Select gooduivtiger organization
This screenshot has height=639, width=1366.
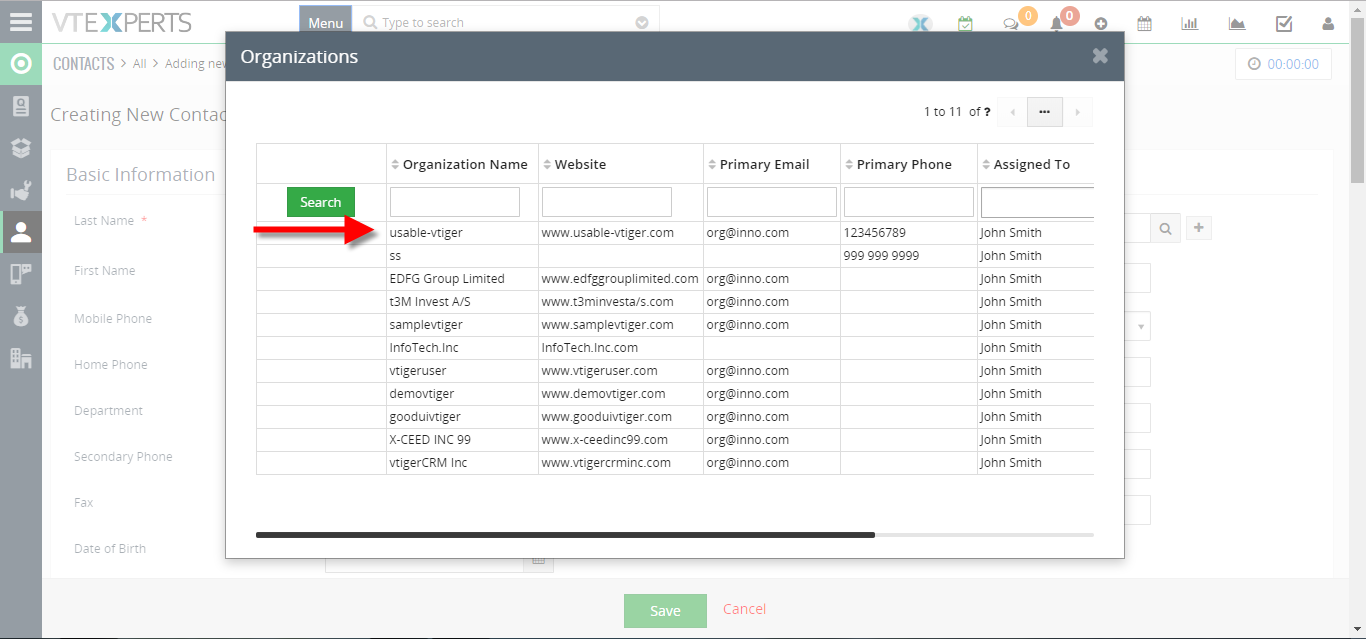[x=425, y=417]
